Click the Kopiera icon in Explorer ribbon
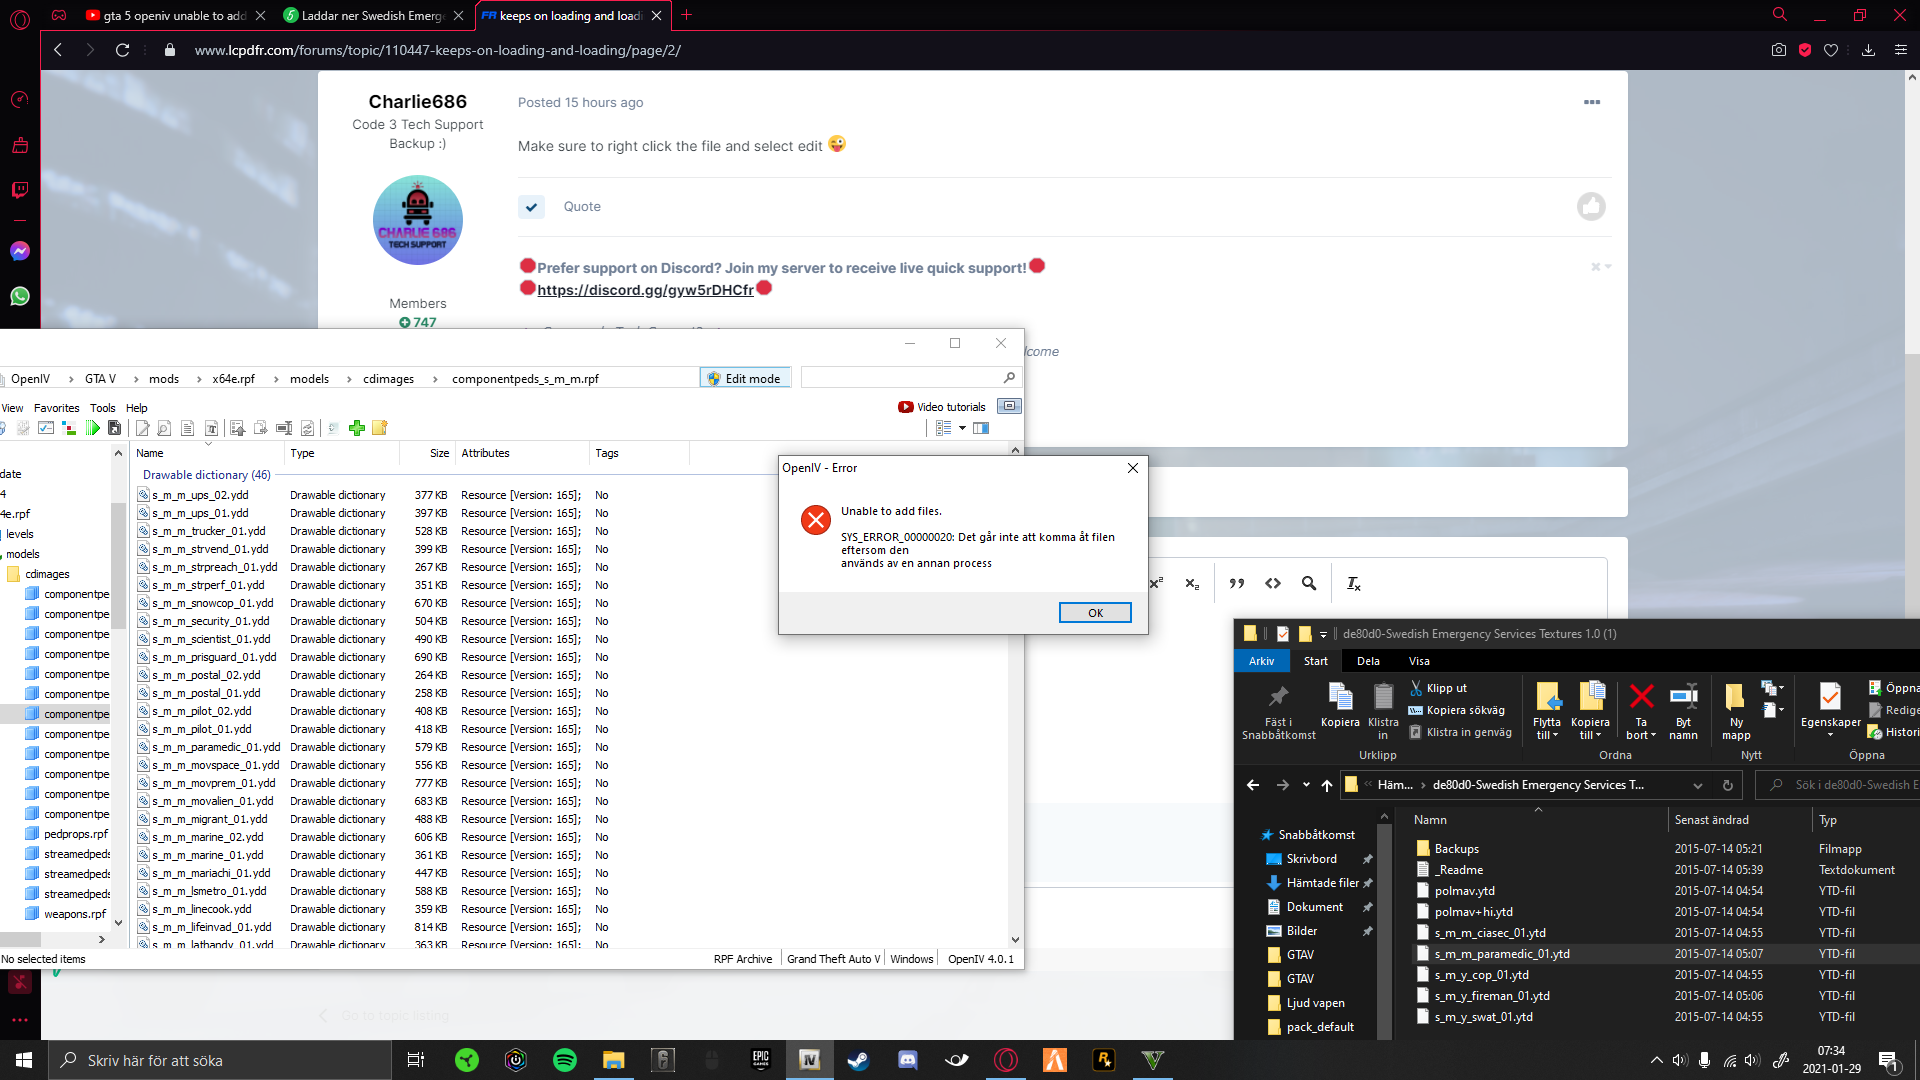 click(1340, 696)
